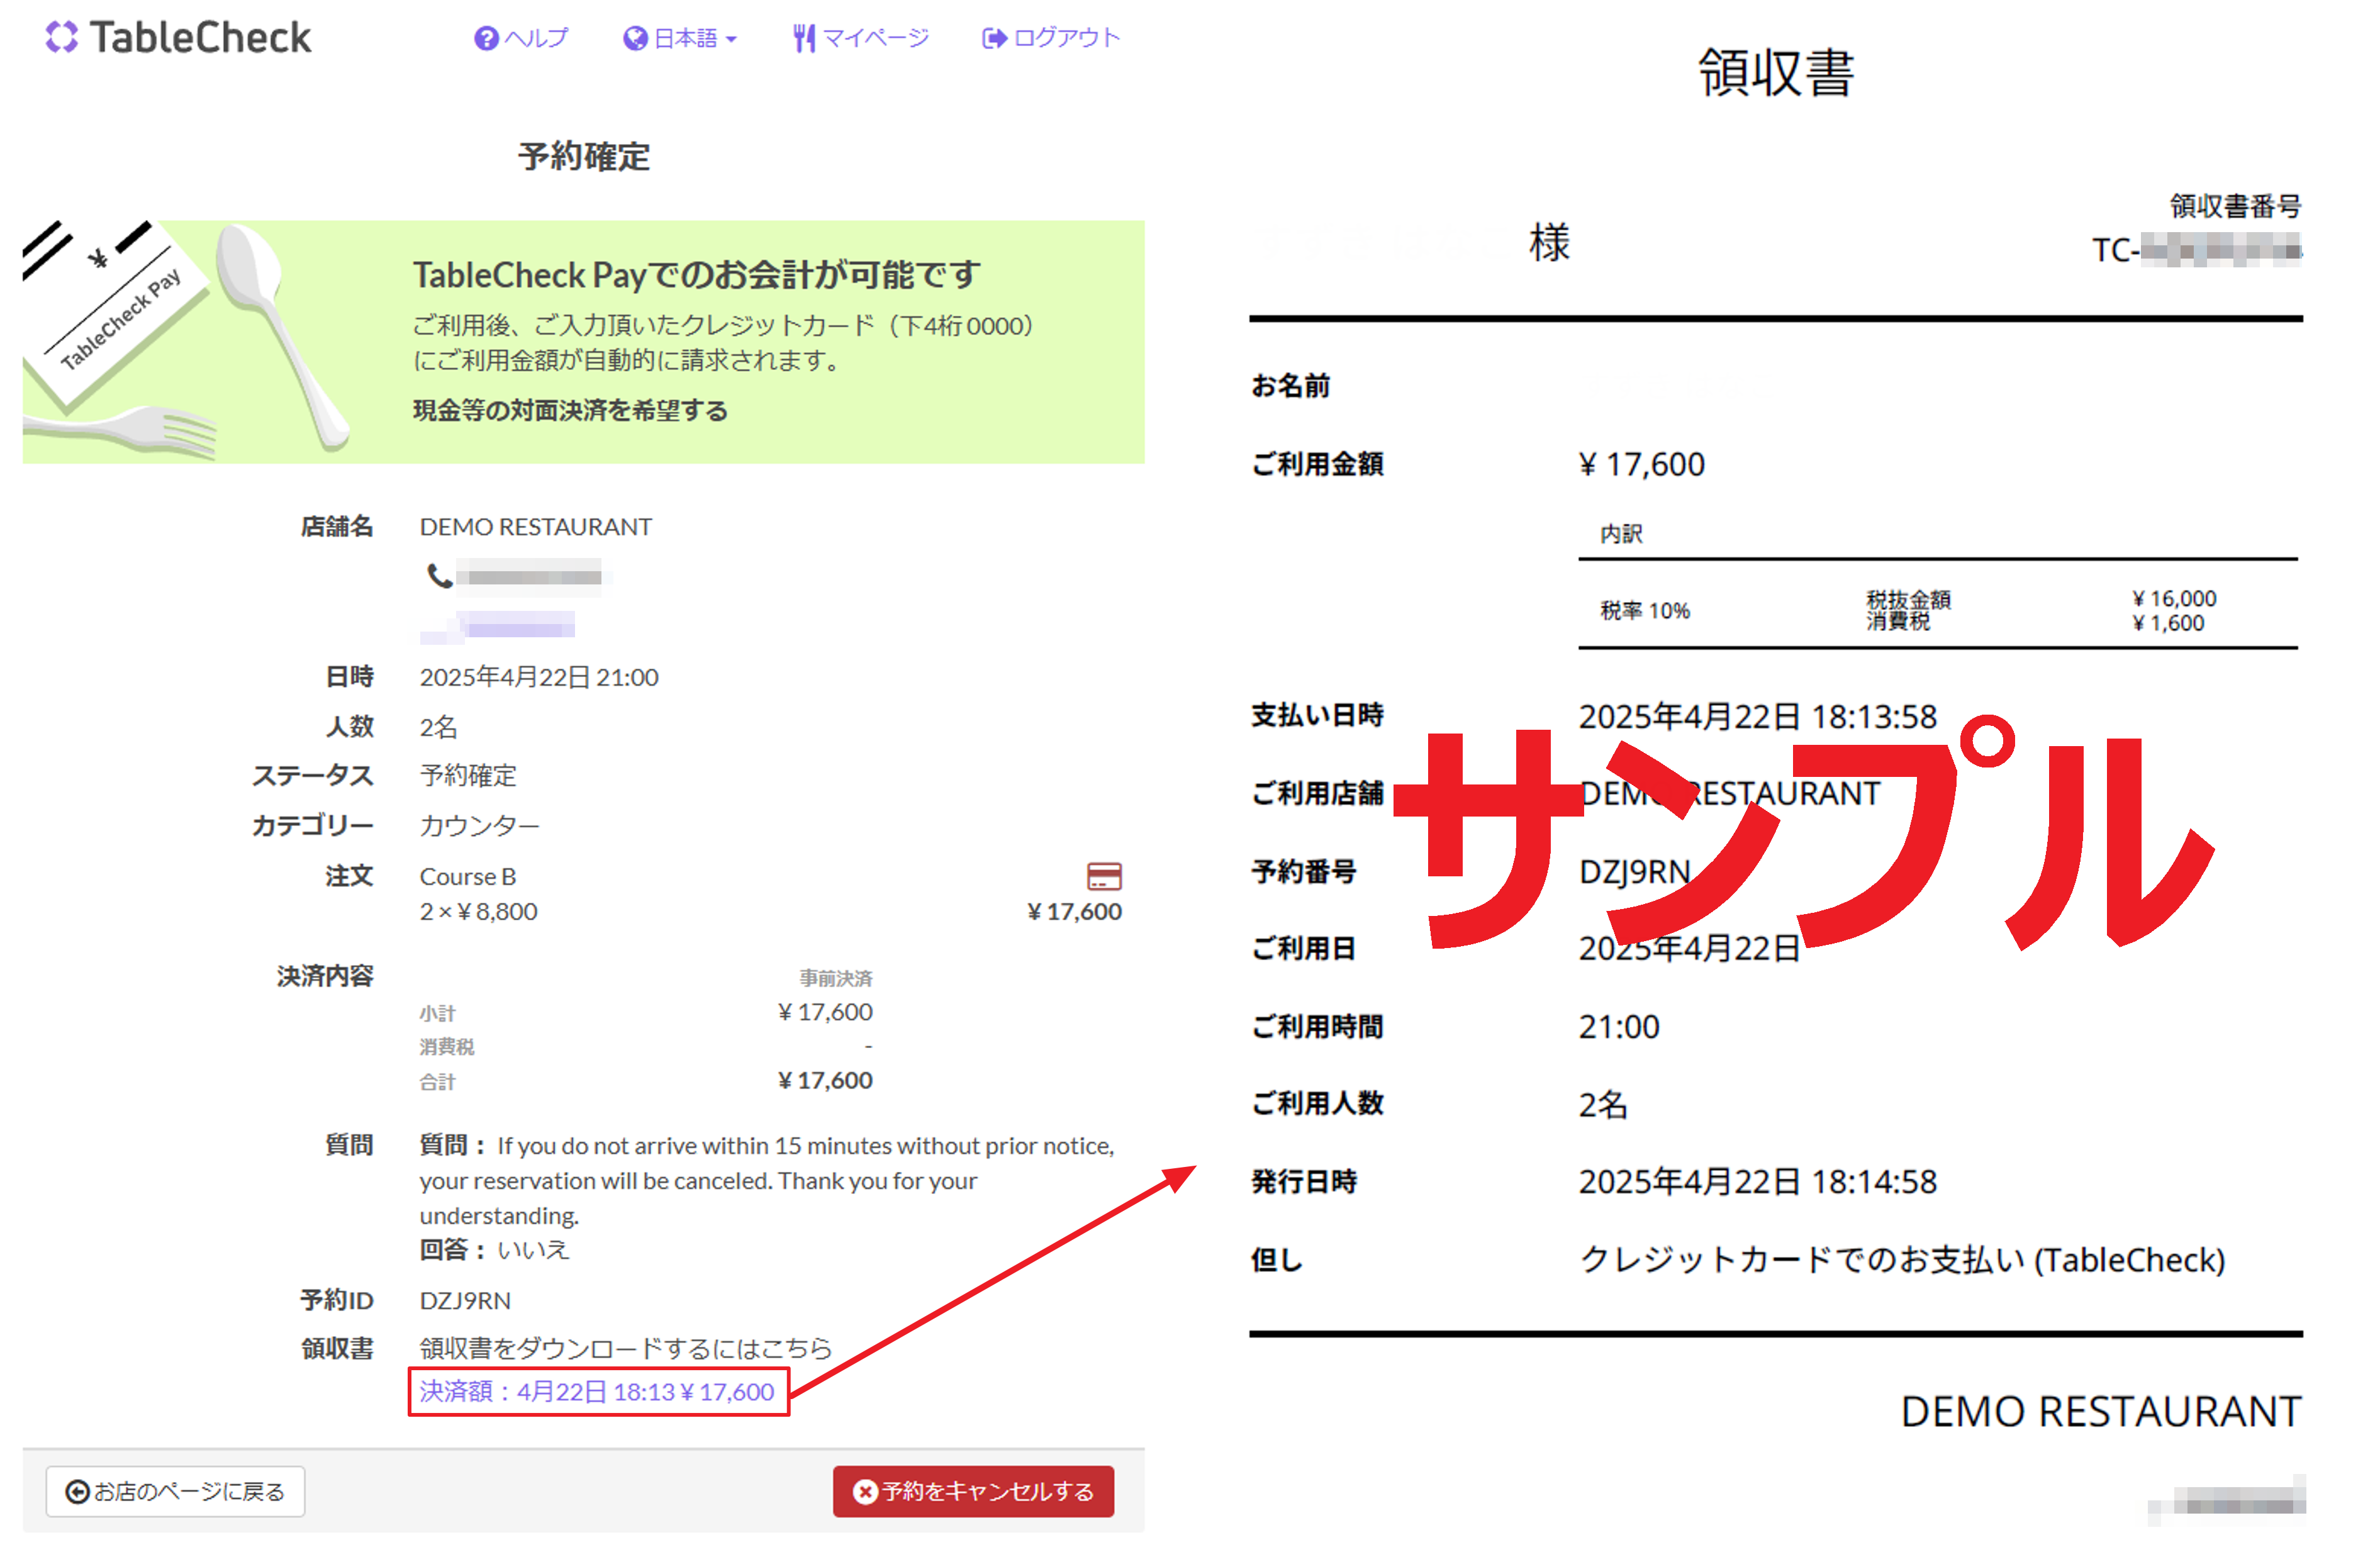Open the ヘルプ help link
The height and width of the screenshot is (1557, 2380).
point(521,38)
